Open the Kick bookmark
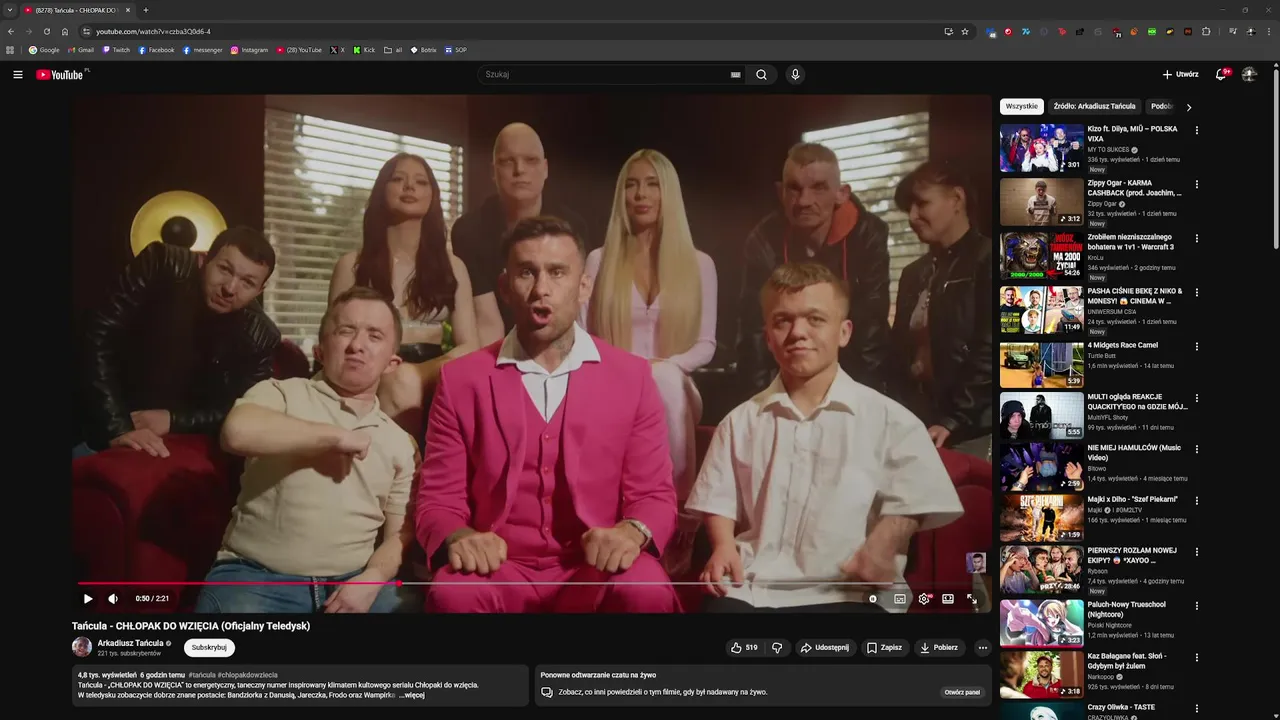1280x720 pixels. coord(364,50)
